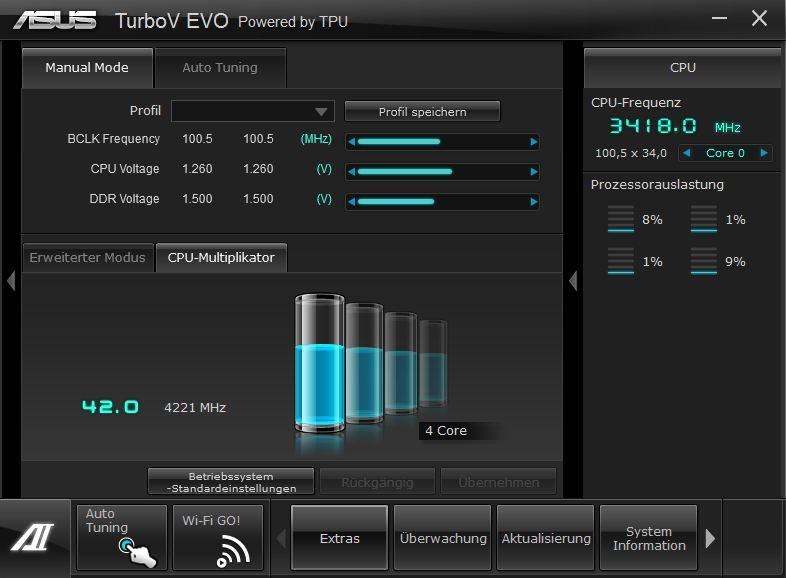Click the first tallest core cylinder
786x578 pixels.
coord(320,363)
